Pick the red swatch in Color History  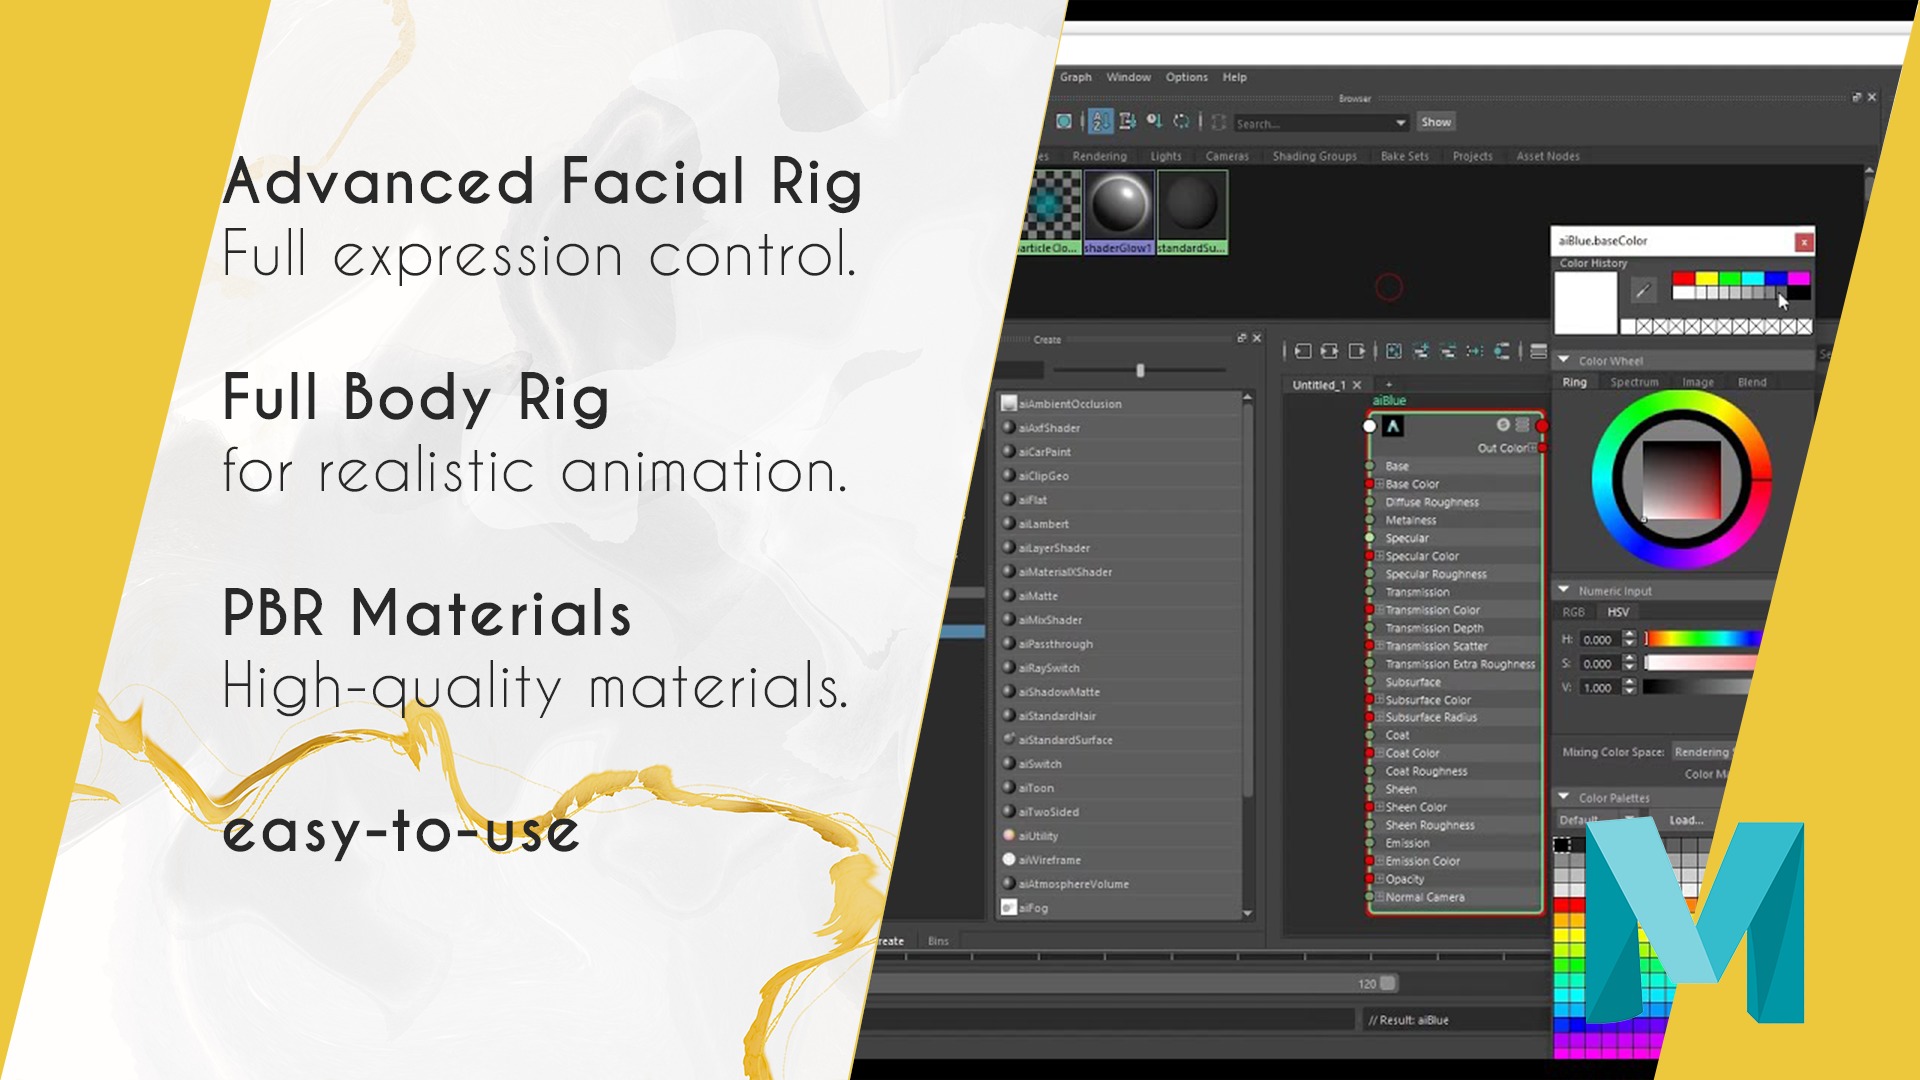1682,278
